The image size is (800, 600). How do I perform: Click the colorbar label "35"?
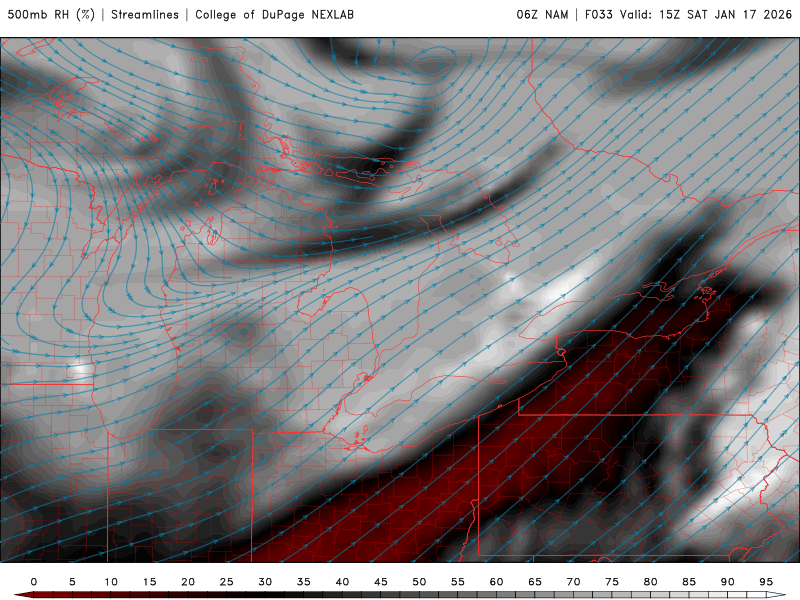304,582
